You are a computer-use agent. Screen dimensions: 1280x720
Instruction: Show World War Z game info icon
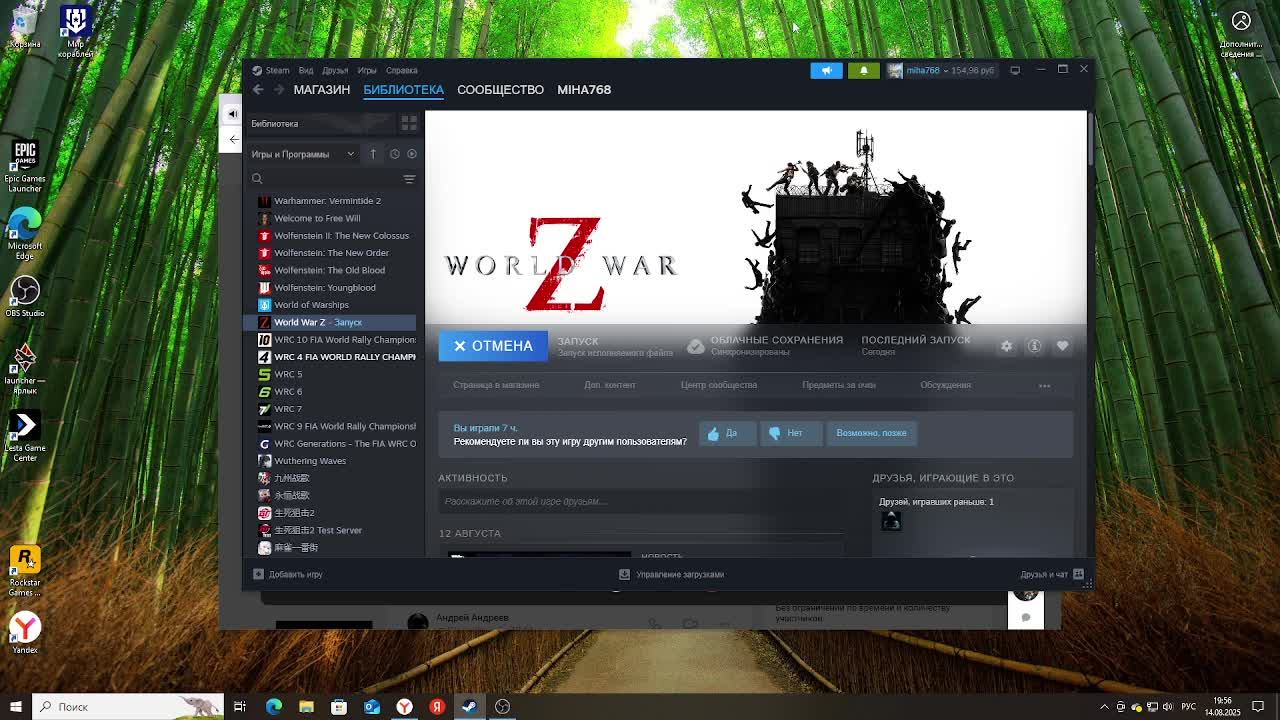[x=1035, y=346]
